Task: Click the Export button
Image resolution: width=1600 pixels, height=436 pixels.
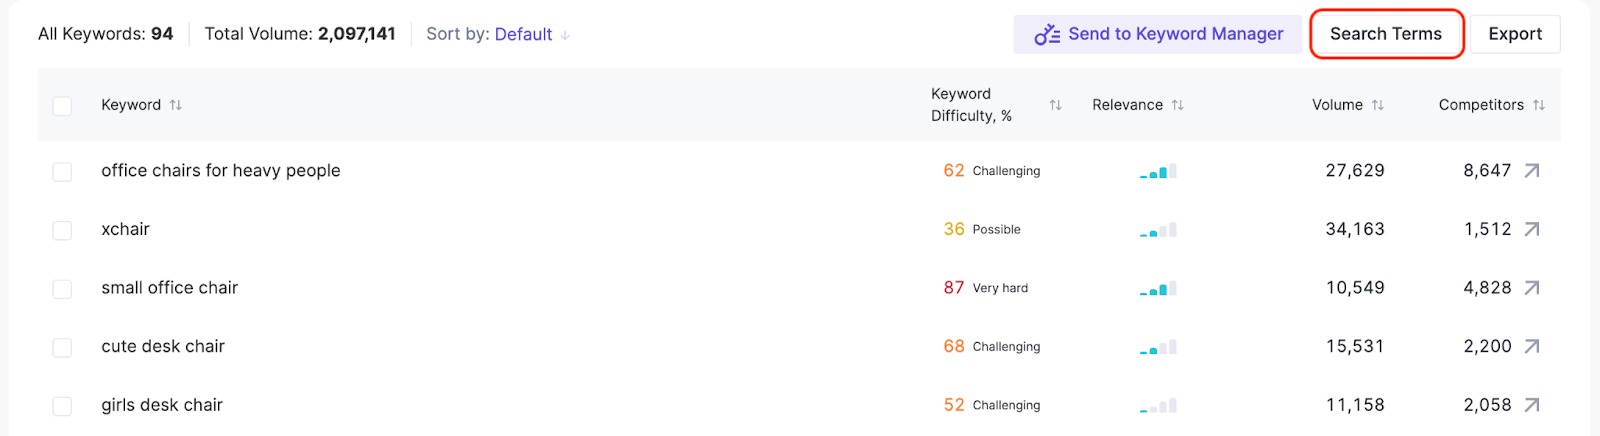Action: [1515, 34]
